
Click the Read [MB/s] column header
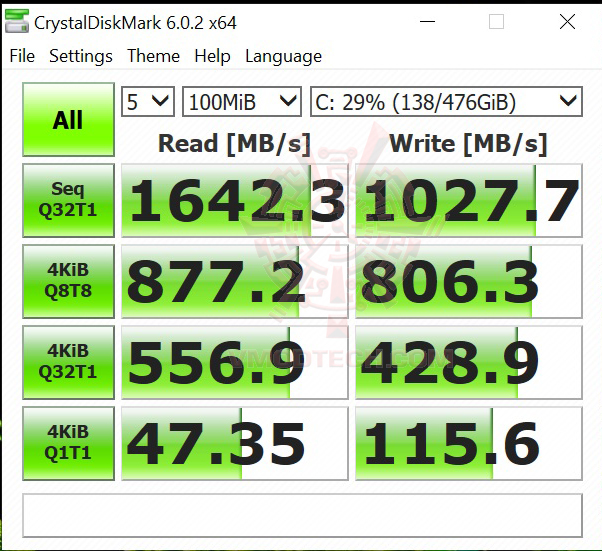[234, 144]
